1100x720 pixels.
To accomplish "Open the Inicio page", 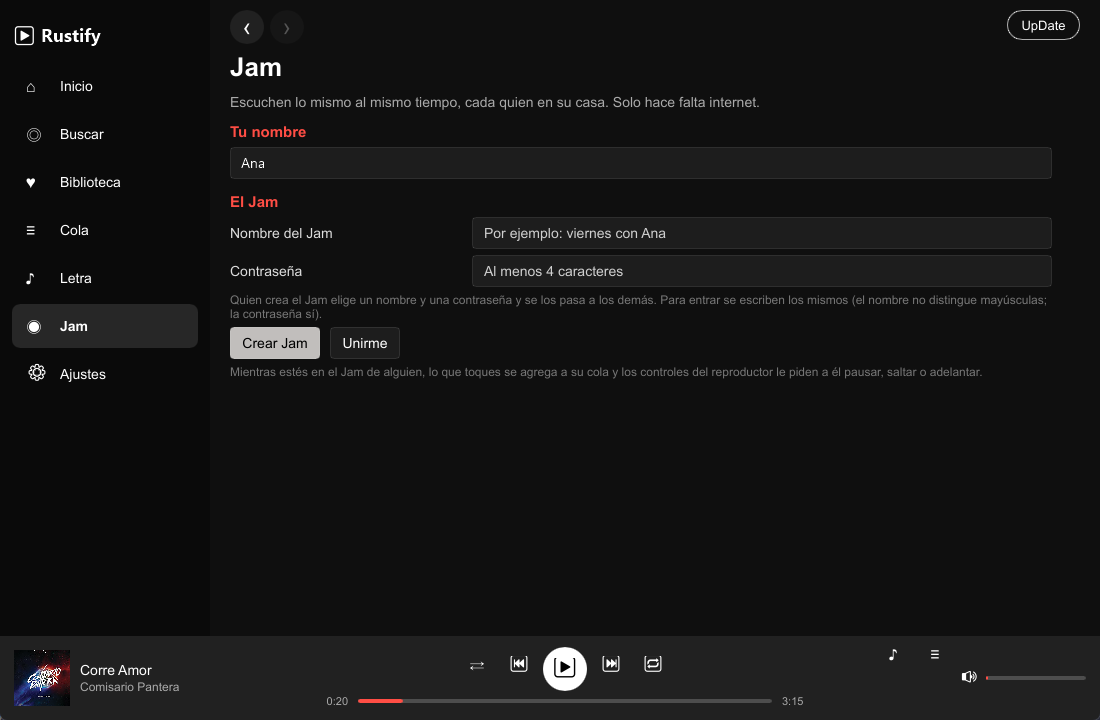I will (105, 86).
